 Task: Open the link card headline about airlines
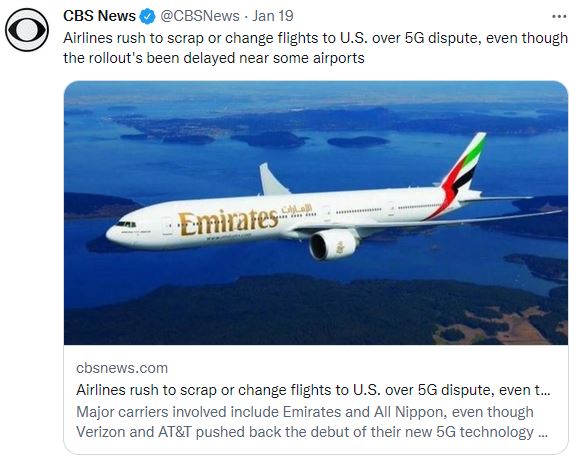314,390
